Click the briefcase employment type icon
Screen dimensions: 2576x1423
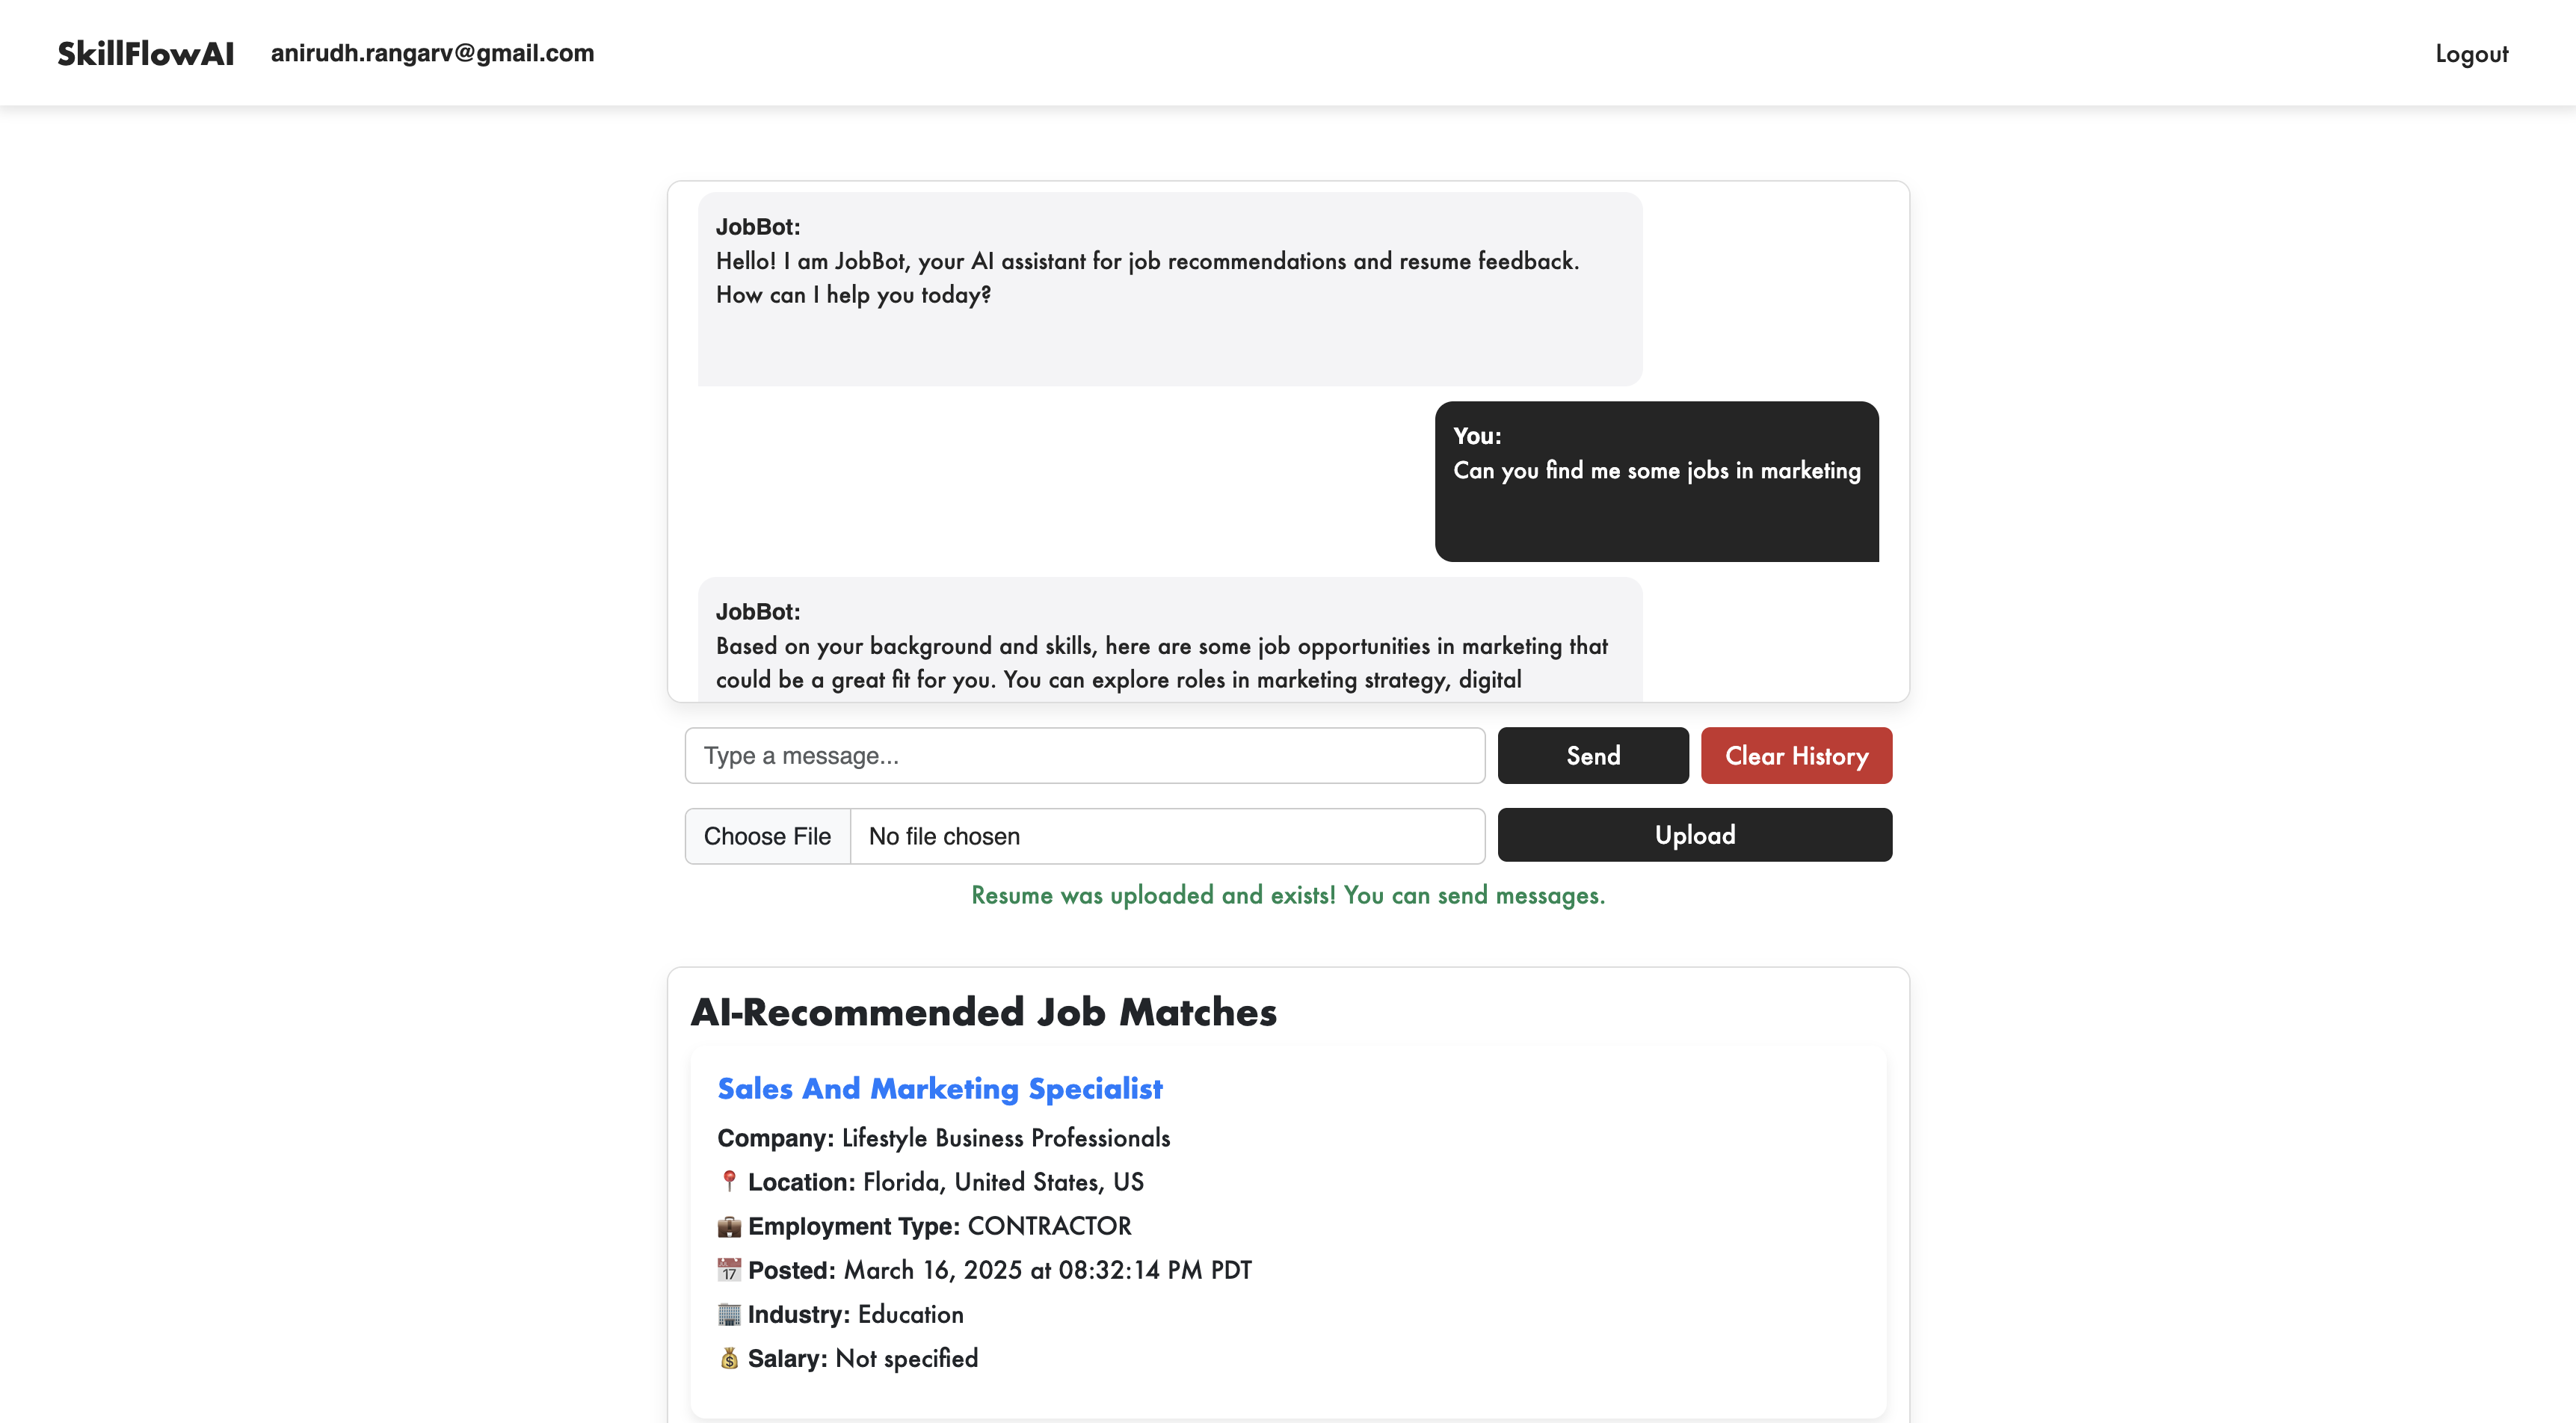point(729,1226)
